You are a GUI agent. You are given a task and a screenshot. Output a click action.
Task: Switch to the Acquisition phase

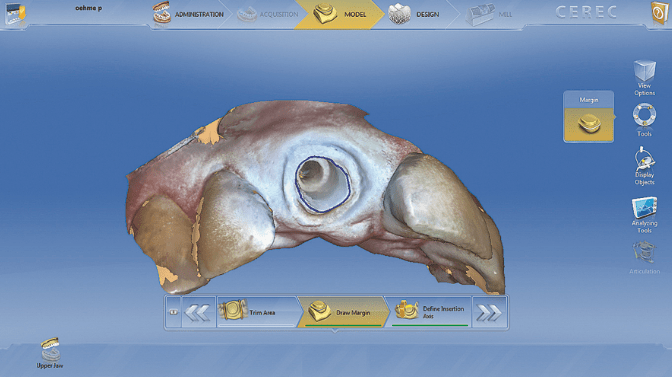pyautogui.click(x=267, y=14)
